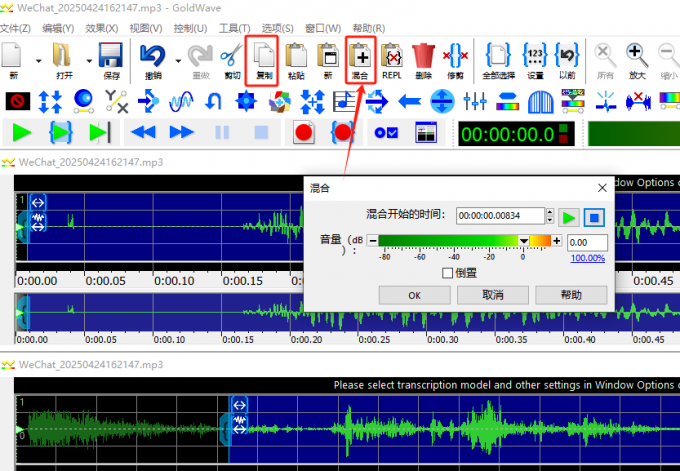Click blue preview stop in 混合 dialog

click(x=594, y=217)
